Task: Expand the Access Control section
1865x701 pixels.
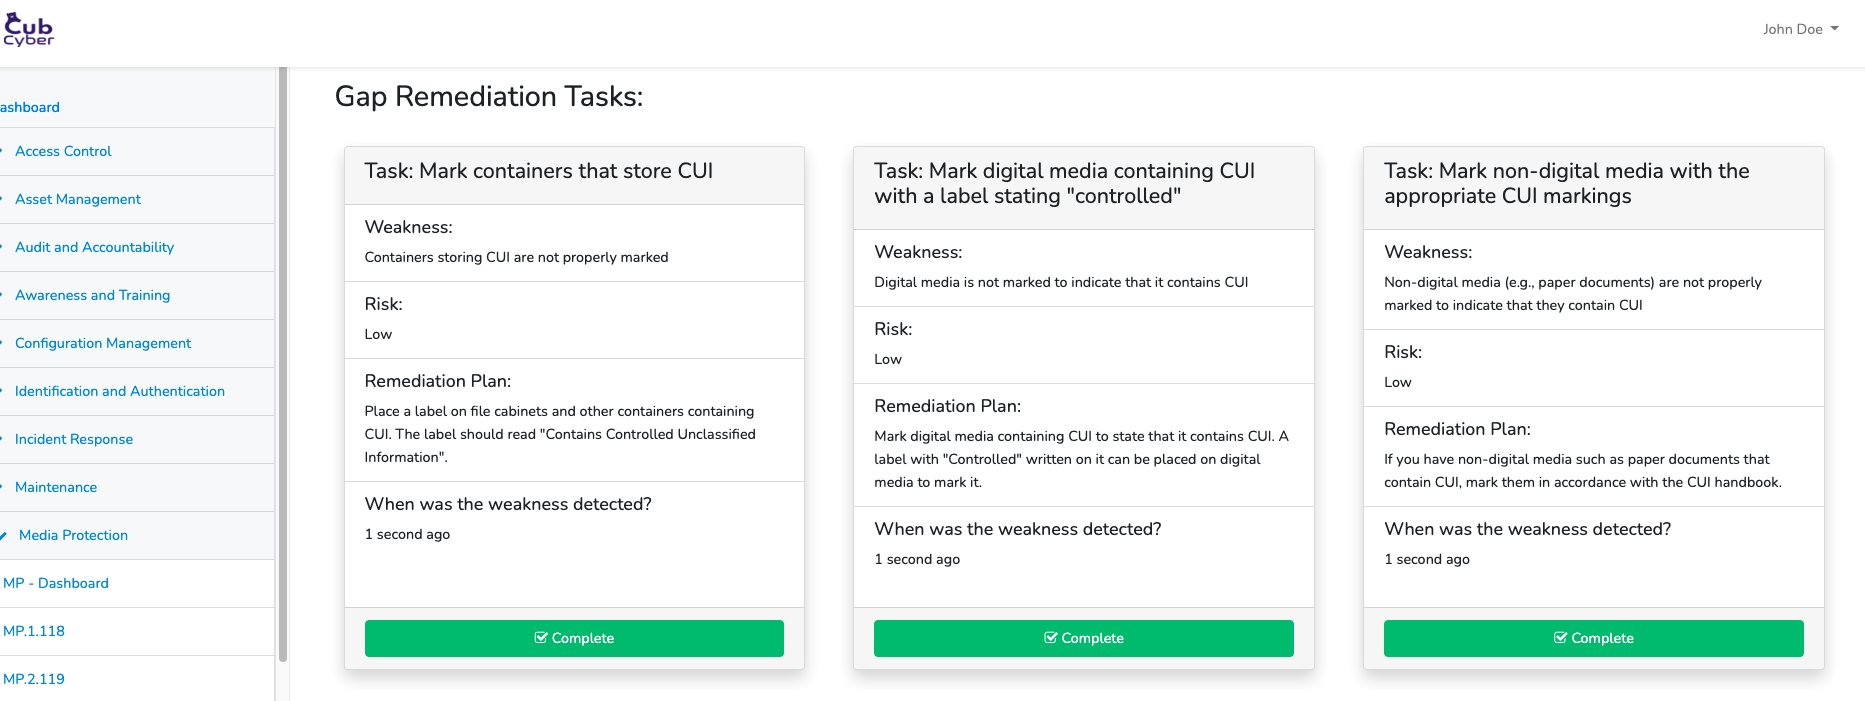Action: 63,151
